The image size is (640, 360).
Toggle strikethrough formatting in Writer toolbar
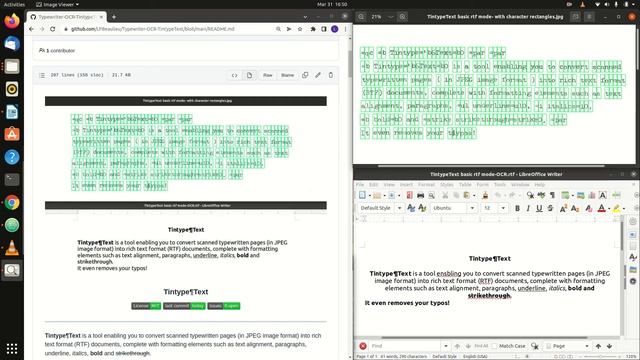550,208
